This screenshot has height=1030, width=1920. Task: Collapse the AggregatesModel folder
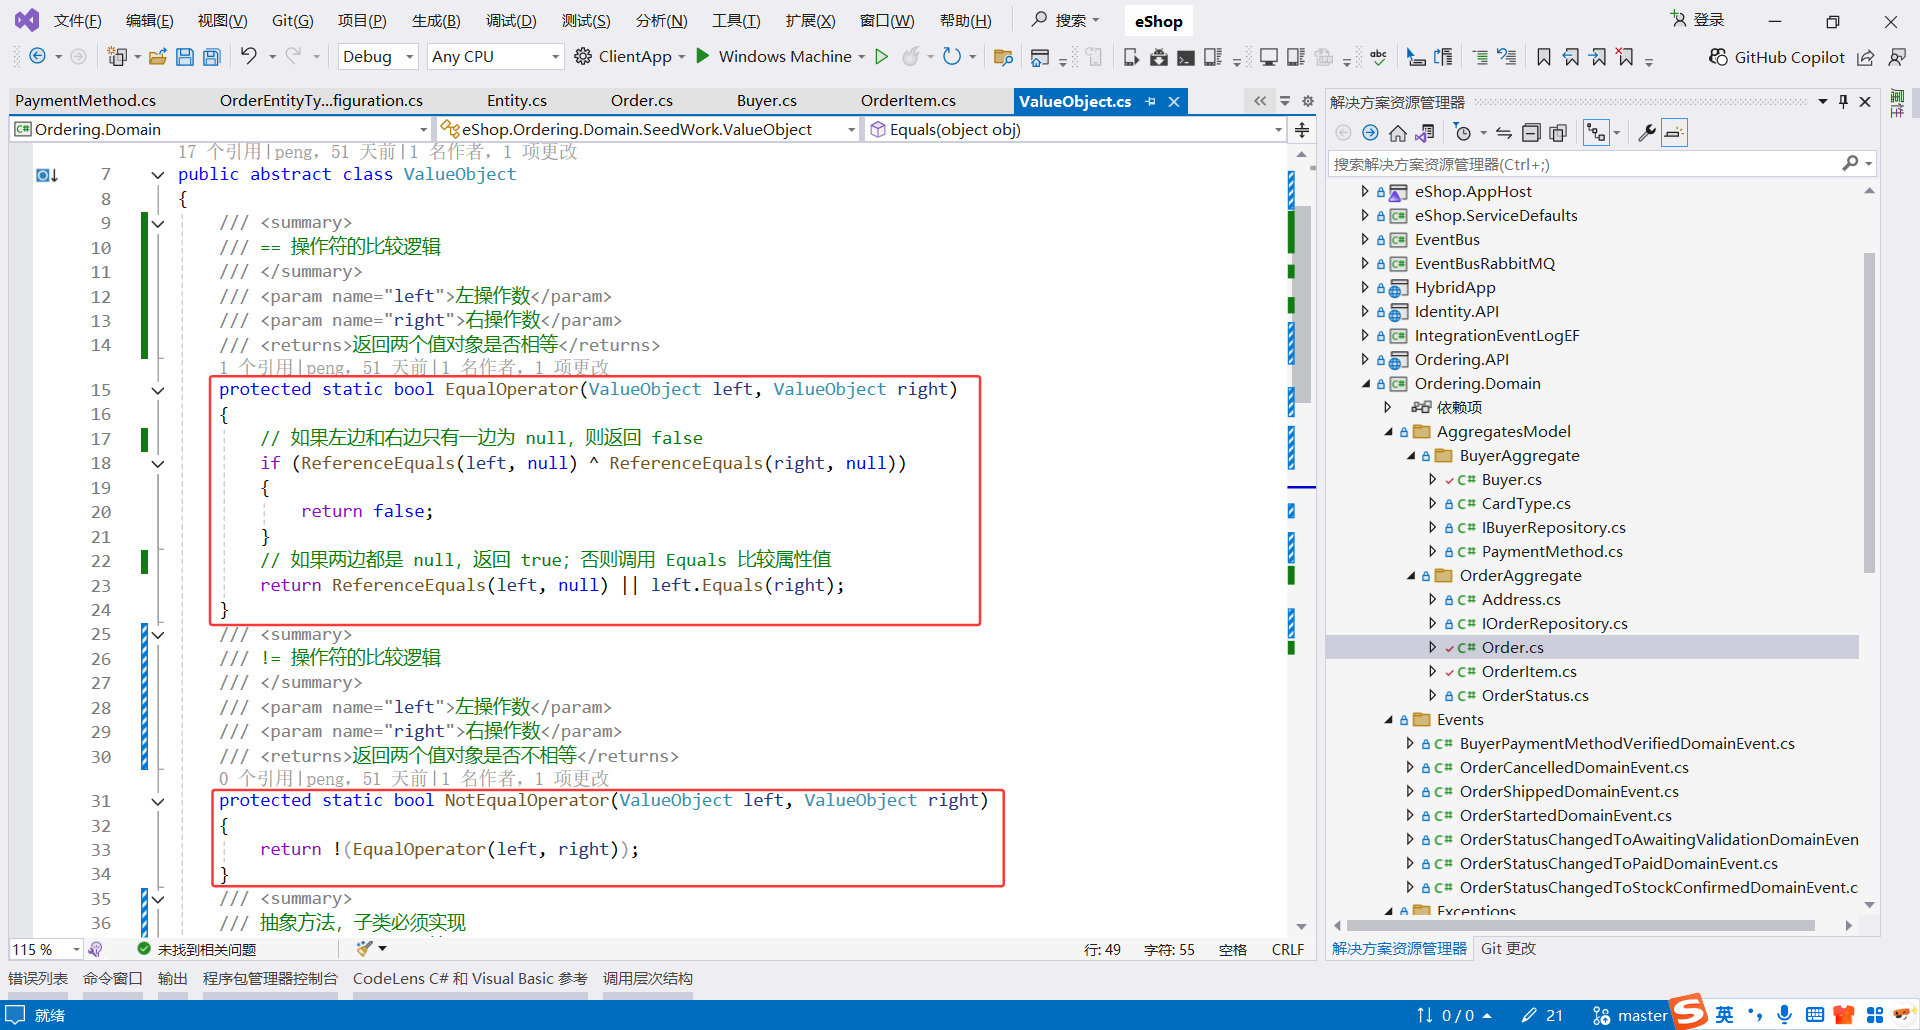[x=1389, y=432]
